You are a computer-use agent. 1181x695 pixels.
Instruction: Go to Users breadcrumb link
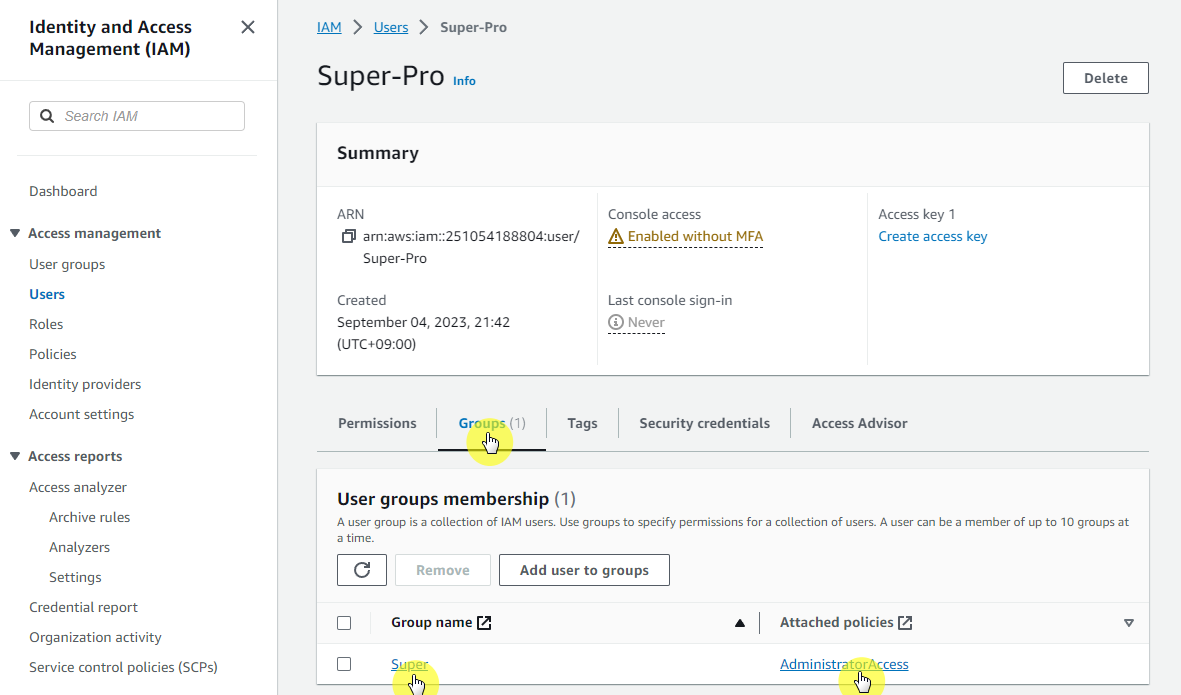point(391,27)
